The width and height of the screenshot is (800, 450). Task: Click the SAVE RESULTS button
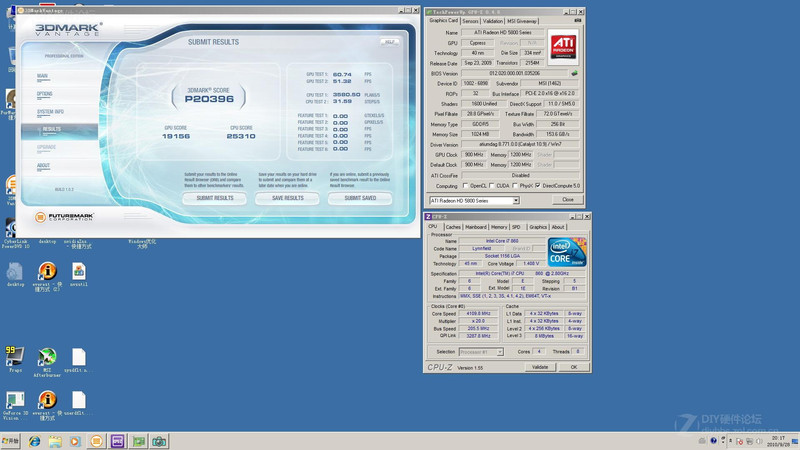pyautogui.click(x=288, y=198)
